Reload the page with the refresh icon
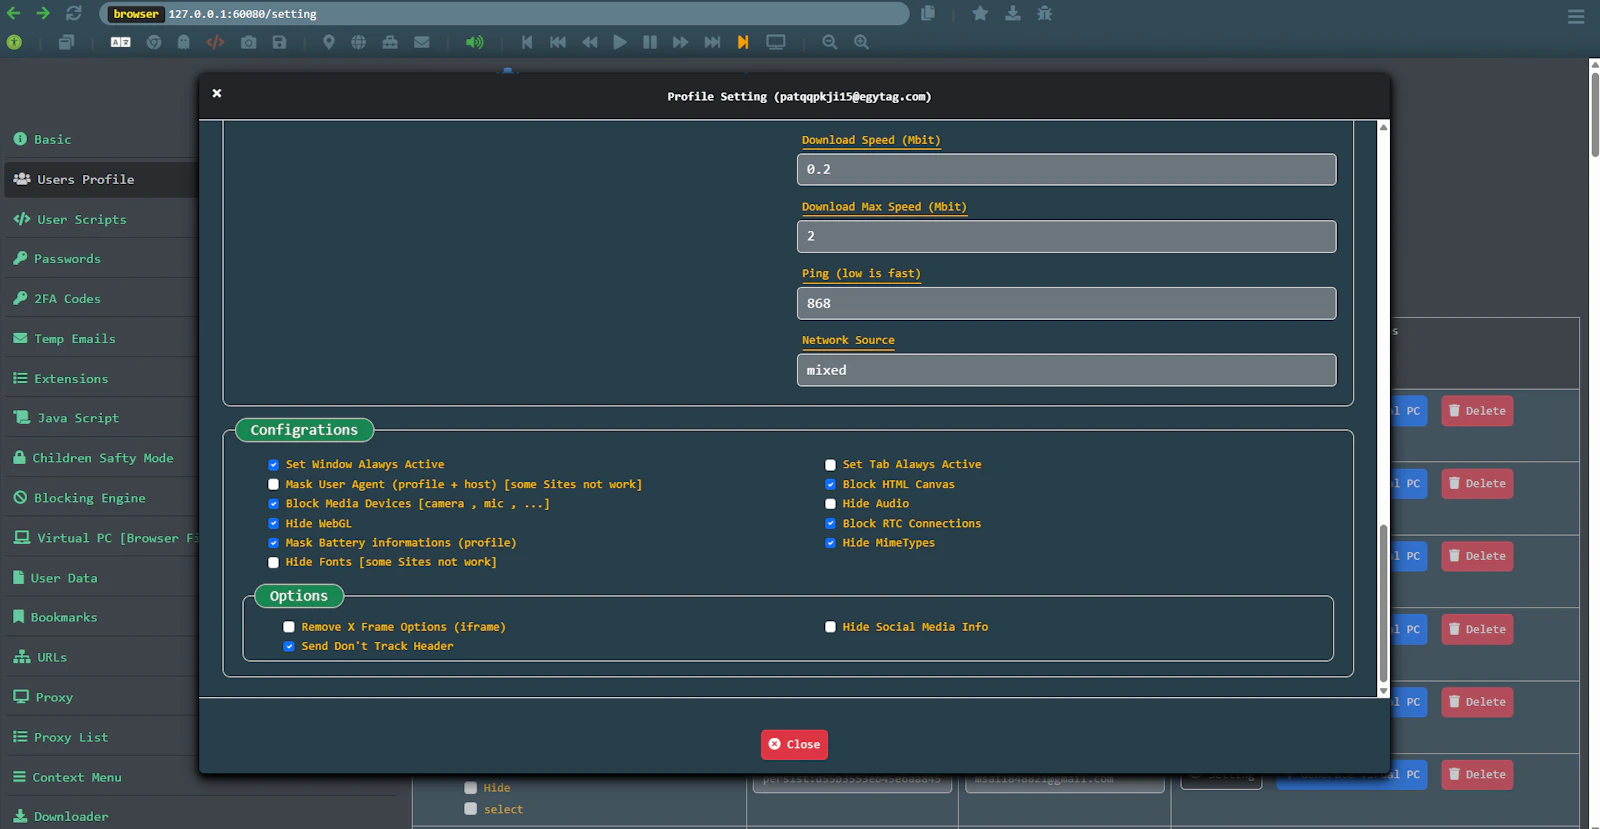 74,13
